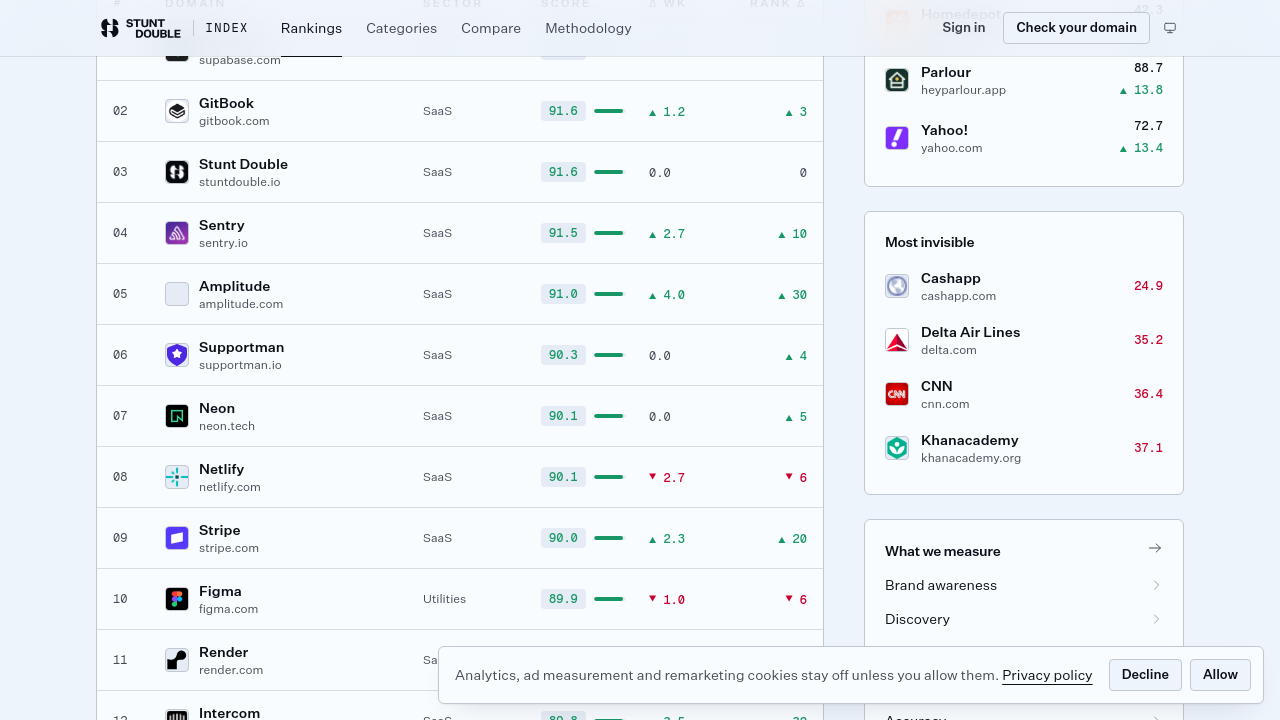Open the Render logo icon

177,660
